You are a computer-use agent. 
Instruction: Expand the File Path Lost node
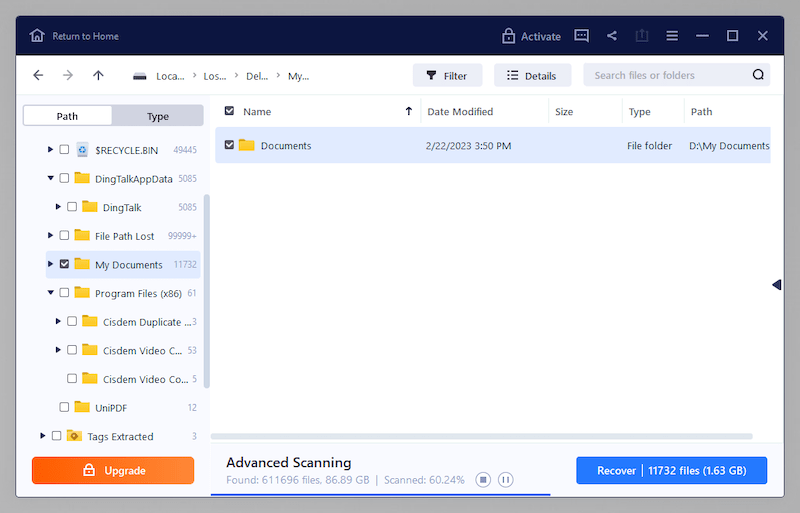coord(50,235)
